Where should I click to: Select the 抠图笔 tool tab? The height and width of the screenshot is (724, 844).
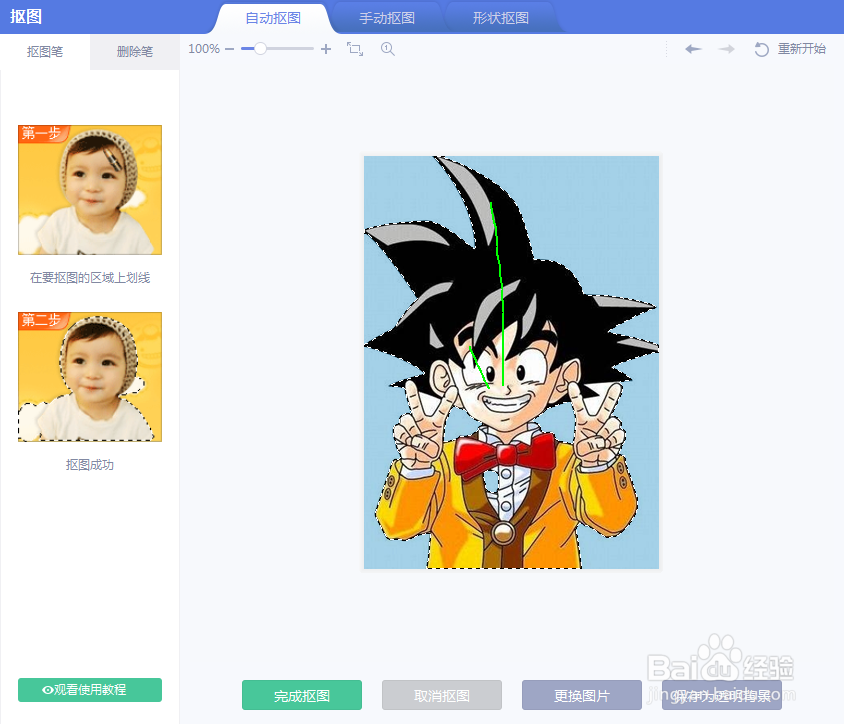[x=45, y=52]
